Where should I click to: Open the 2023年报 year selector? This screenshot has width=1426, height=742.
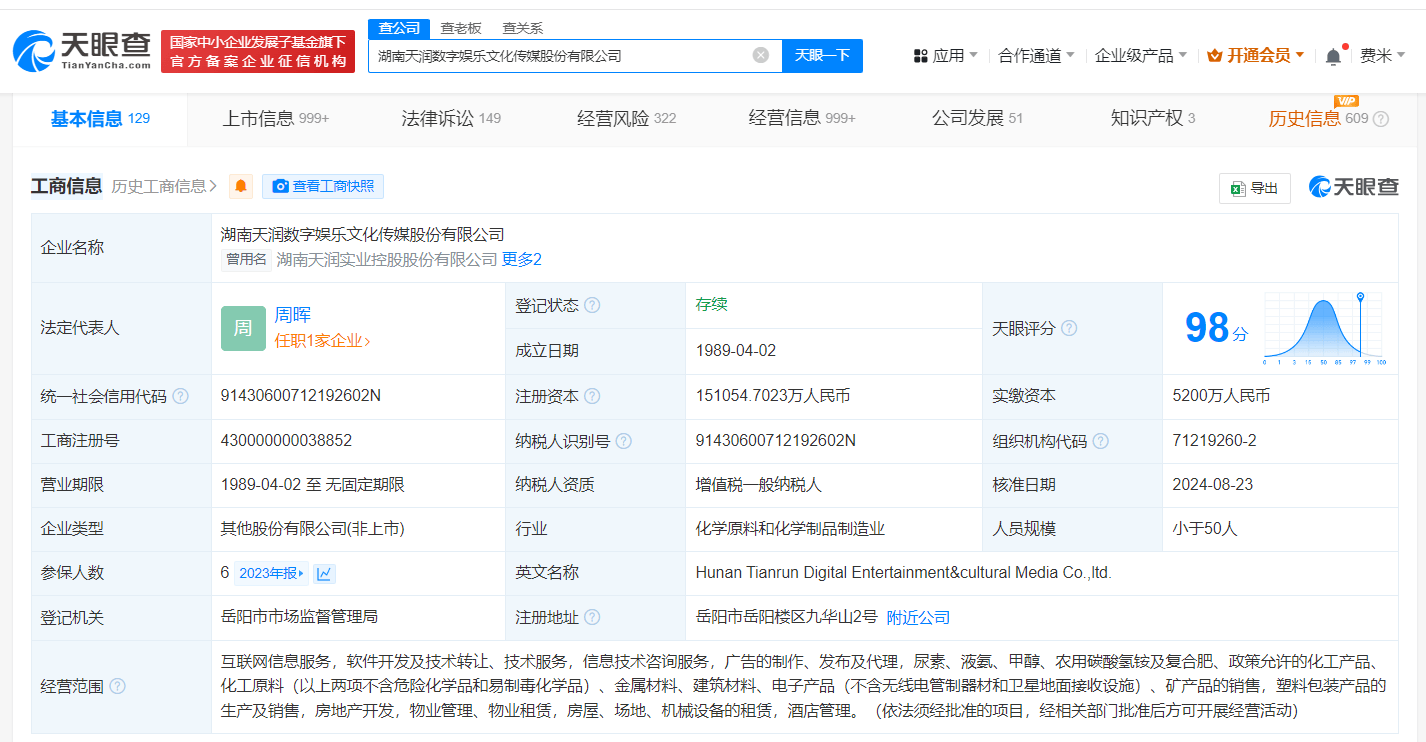coord(271,573)
